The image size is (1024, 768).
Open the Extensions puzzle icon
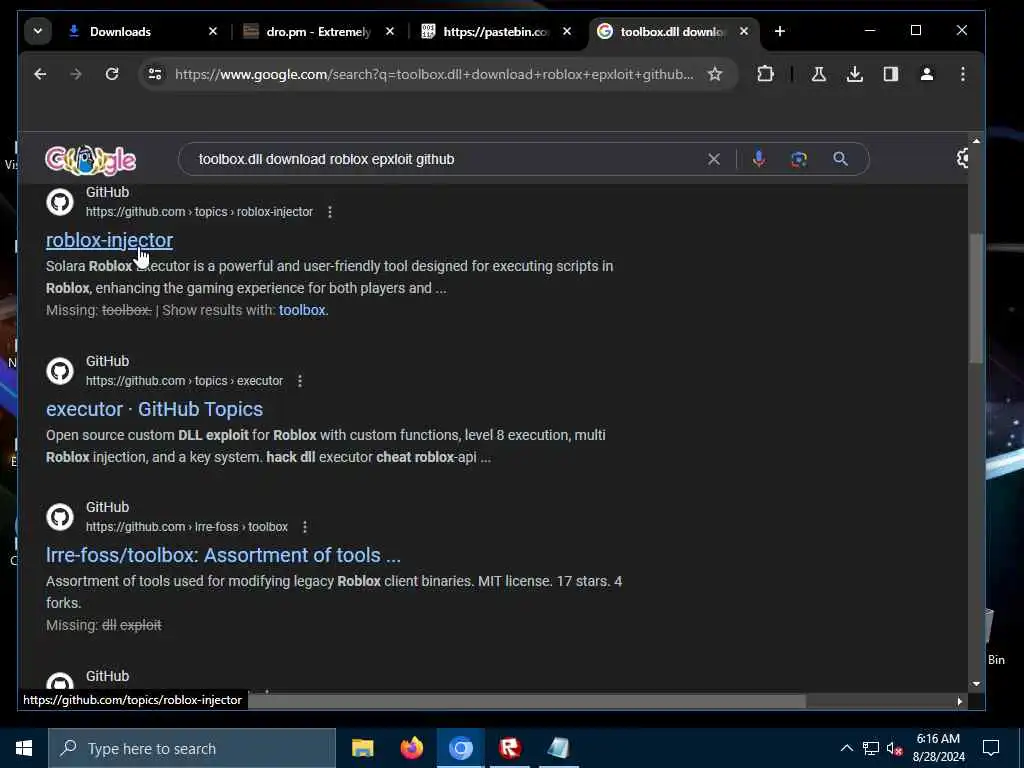click(765, 74)
